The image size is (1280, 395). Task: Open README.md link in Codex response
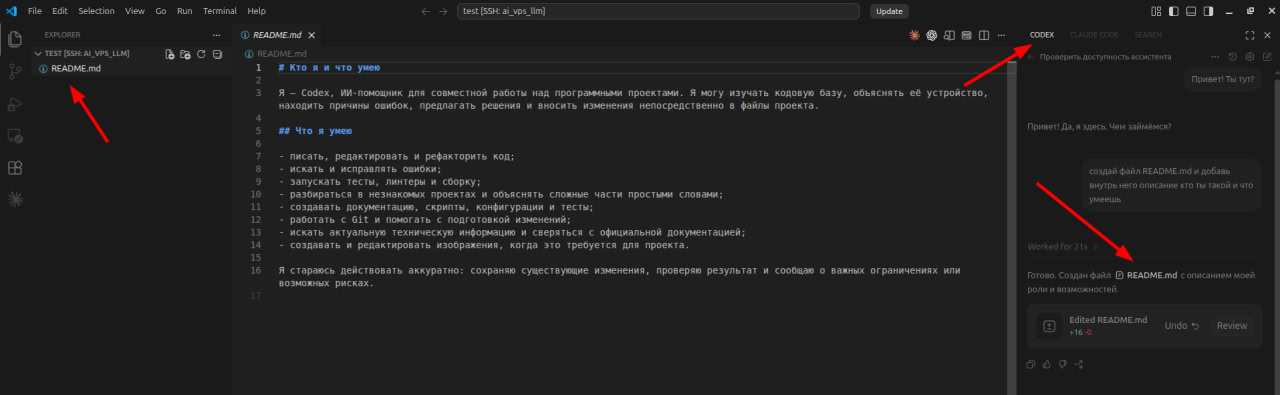point(1146,275)
